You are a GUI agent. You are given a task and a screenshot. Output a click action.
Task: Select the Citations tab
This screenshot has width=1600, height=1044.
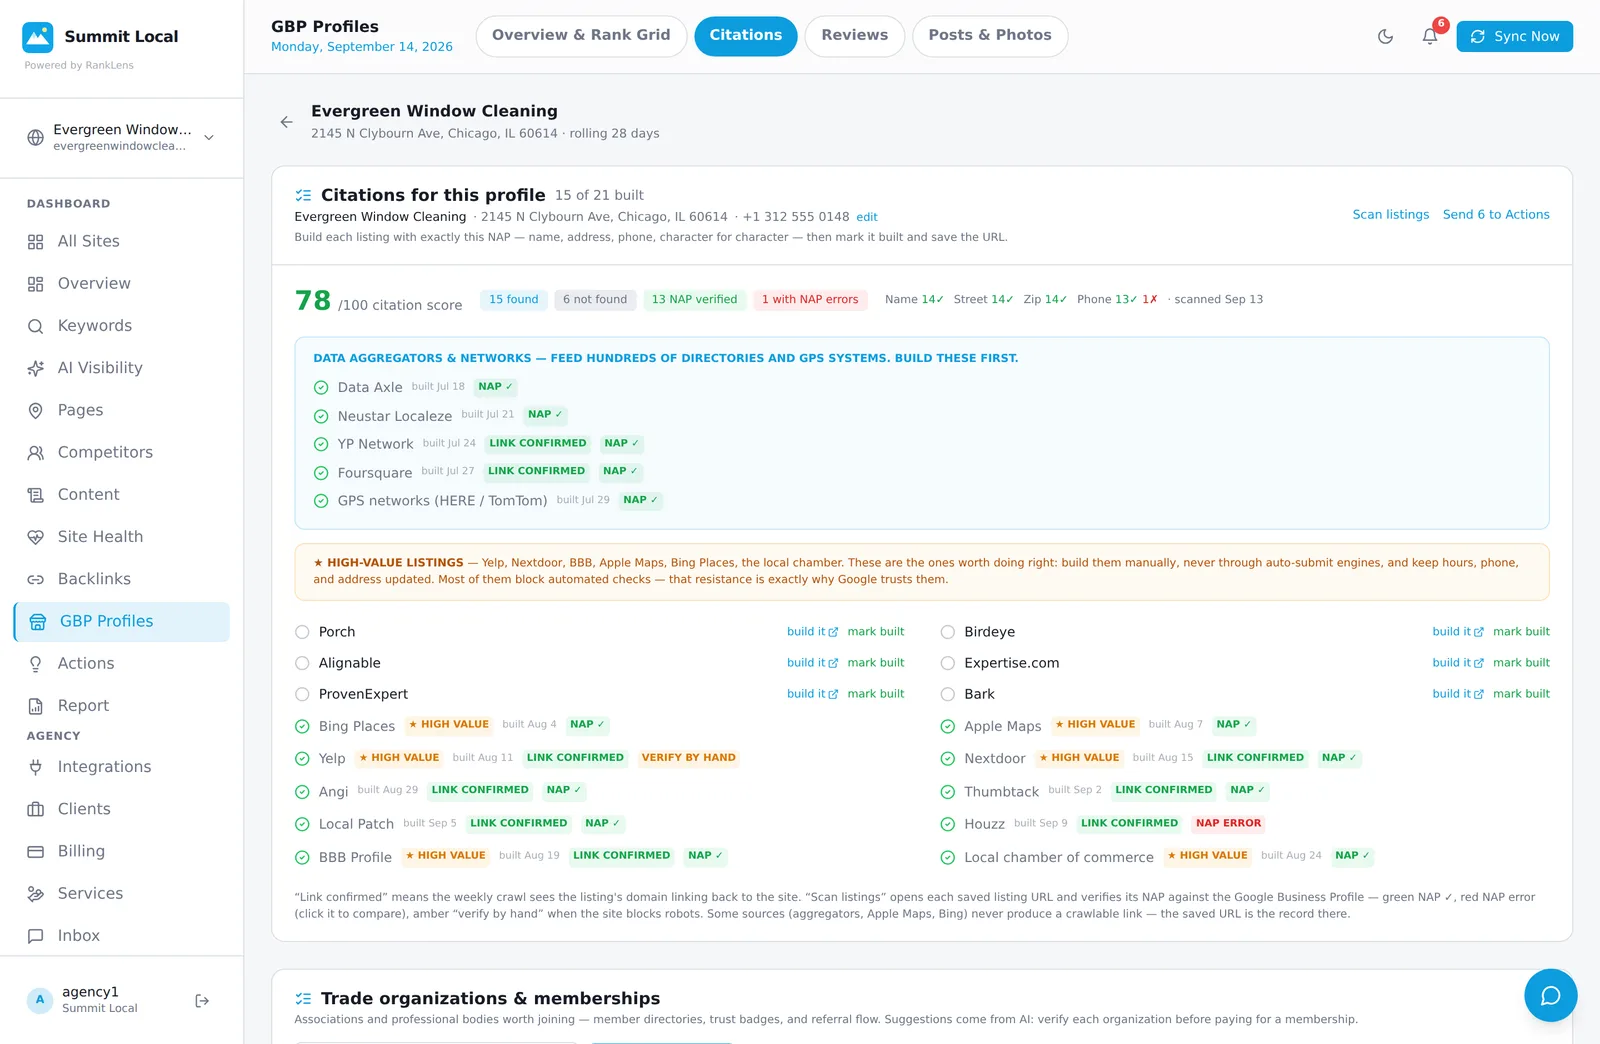click(746, 36)
